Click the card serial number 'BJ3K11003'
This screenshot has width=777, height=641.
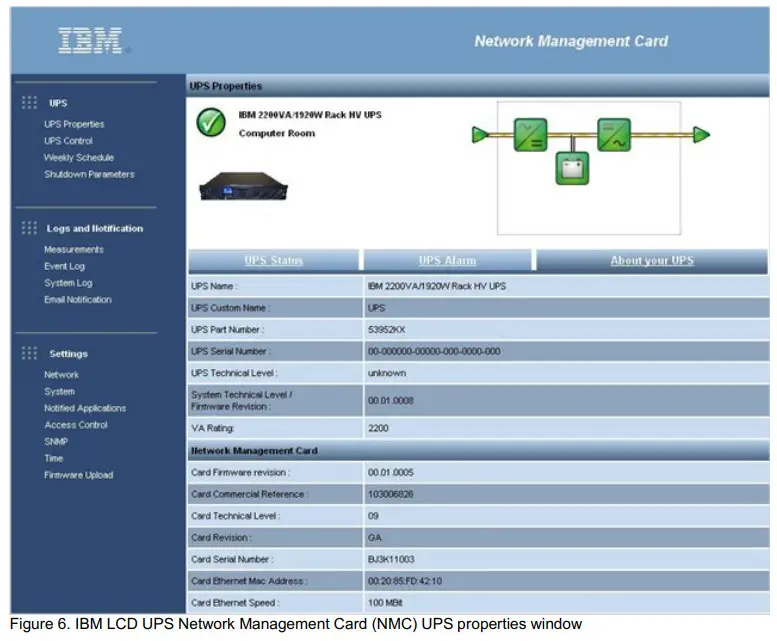(x=391, y=559)
